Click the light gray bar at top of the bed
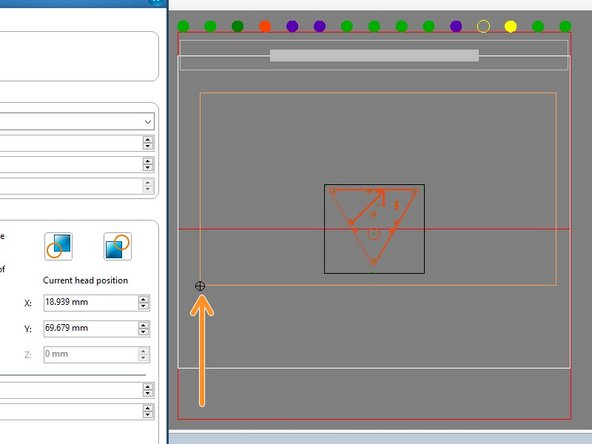Image resolution: width=592 pixels, height=444 pixels. click(374, 56)
